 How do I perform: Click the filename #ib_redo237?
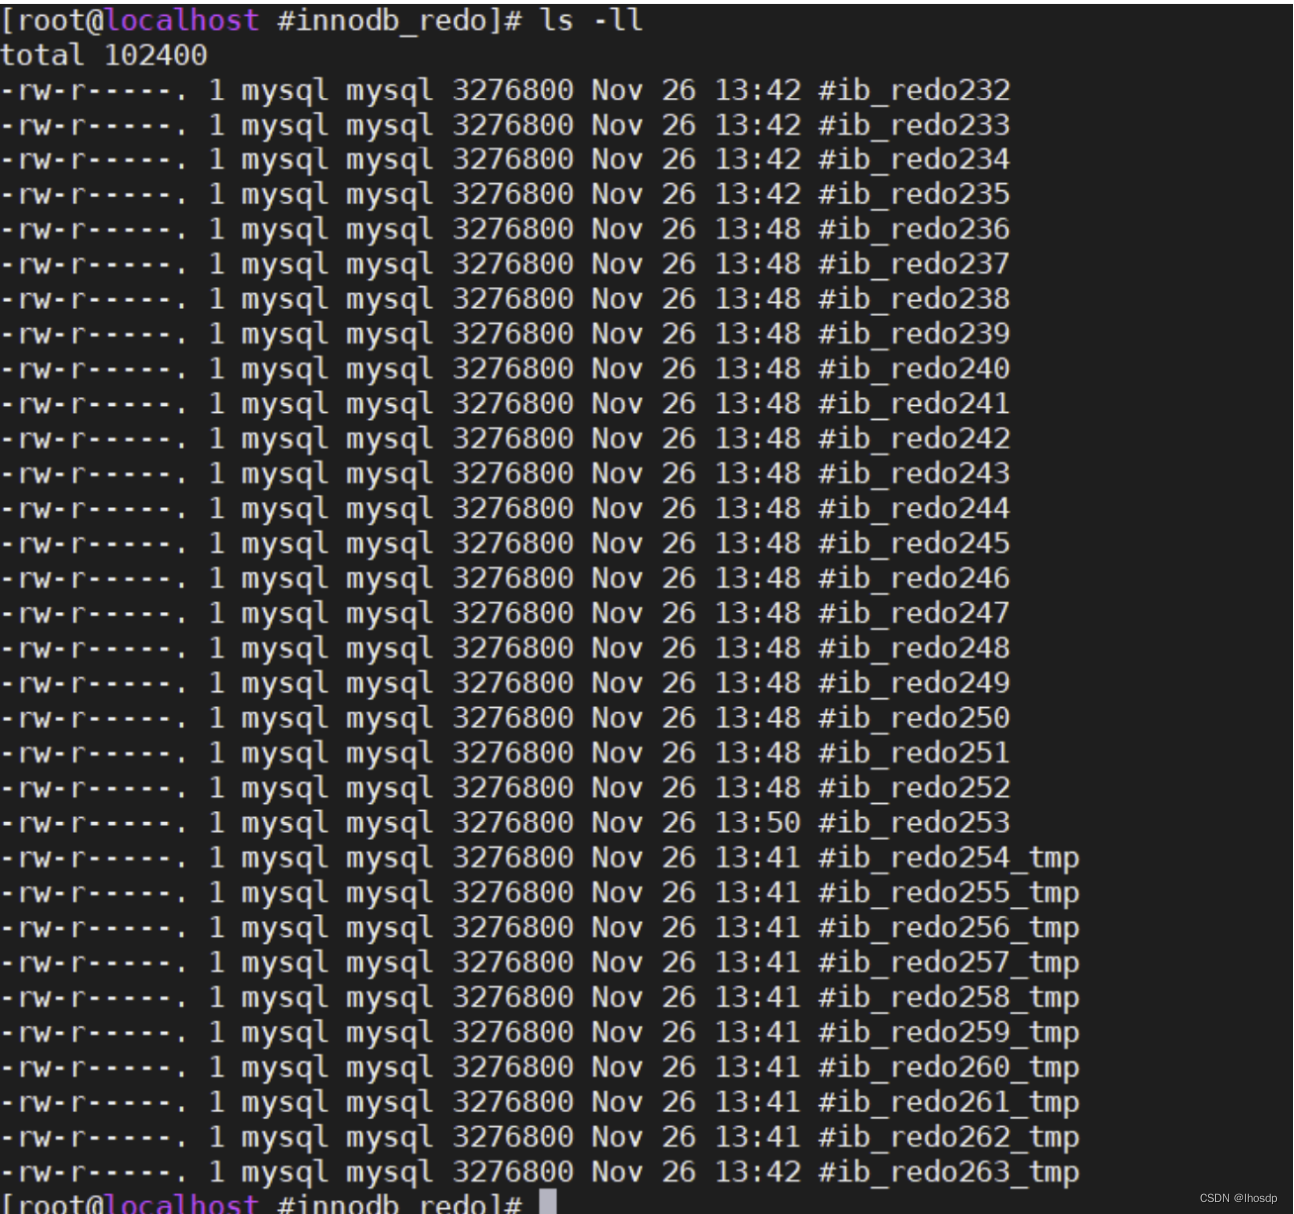pyautogui.click(x=914, y=265)
